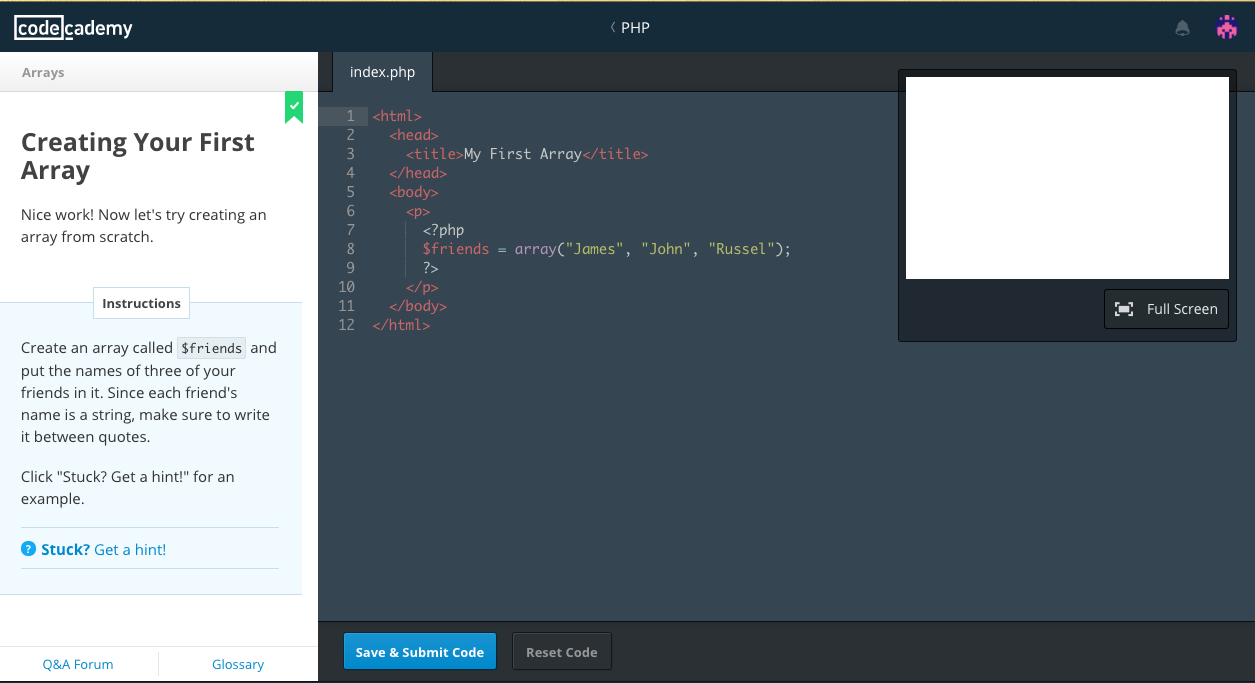The image size is (1255, 683).
Task: Click the heading Creating Your First Array
Action: pos(138,156)
